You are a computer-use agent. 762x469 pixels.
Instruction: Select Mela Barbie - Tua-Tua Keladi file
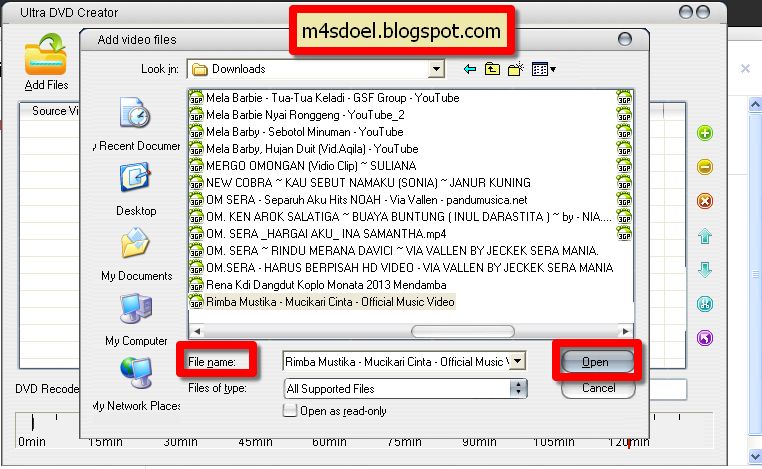click(x=332, y=98)
